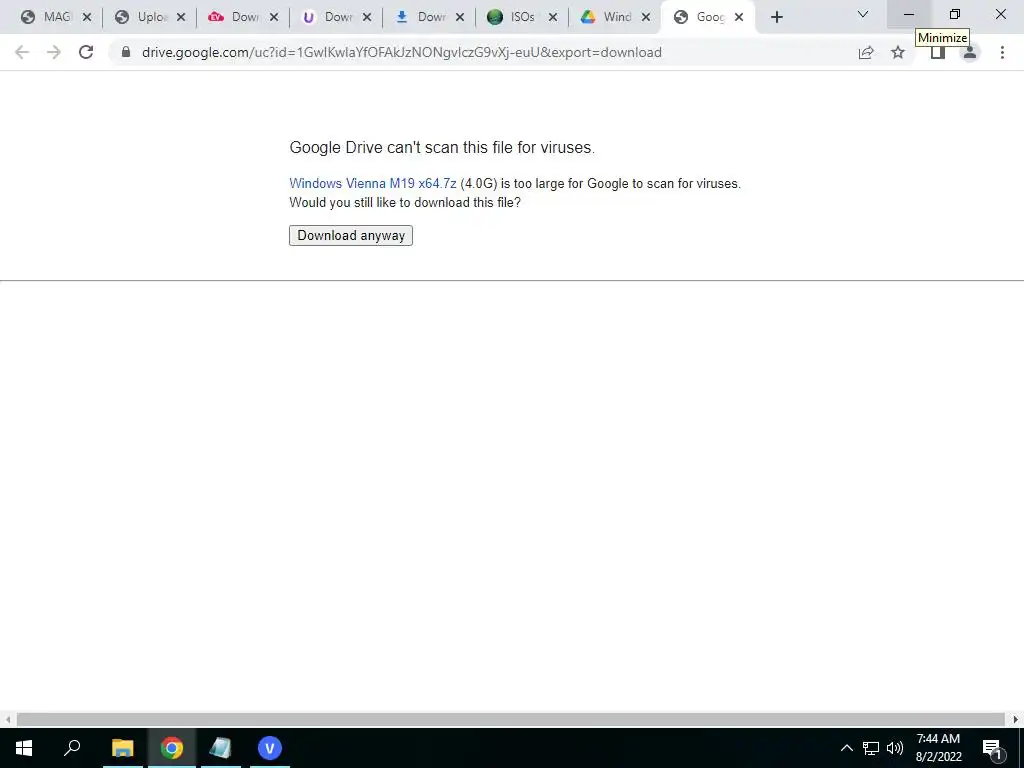Image resolution: width=1024 pixels, height=768 pixels.
Task: Open Chrome three-dot menu
Action: [x=1002, y=52]
